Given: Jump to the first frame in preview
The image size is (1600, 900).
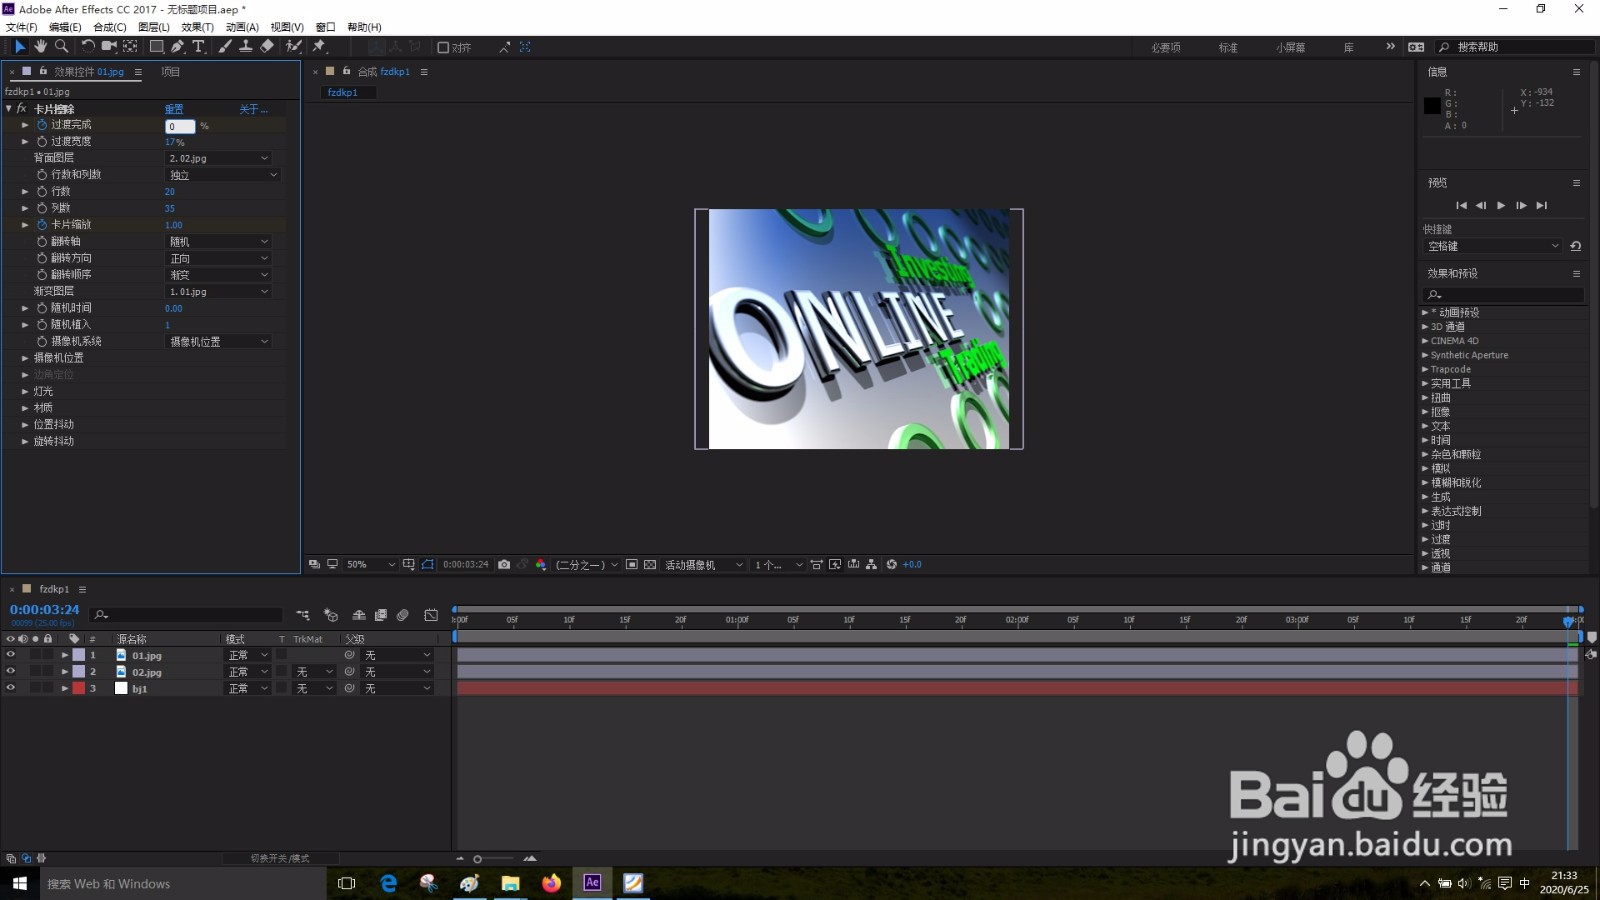Looking at the screenshot, I should coord(1461,205).
